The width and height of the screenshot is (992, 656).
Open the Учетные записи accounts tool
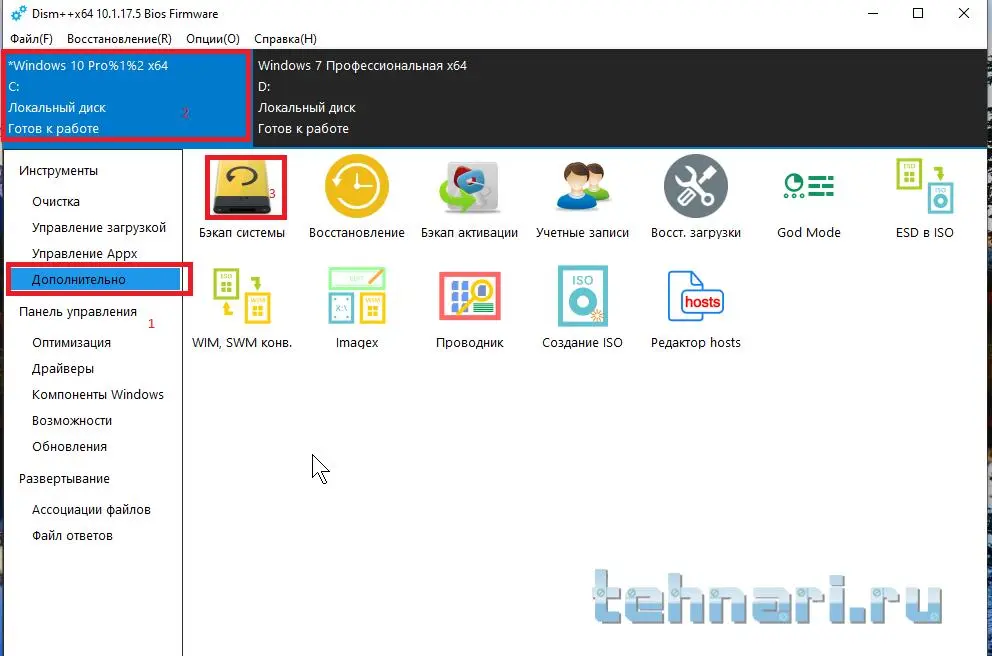tap(582, 197)
